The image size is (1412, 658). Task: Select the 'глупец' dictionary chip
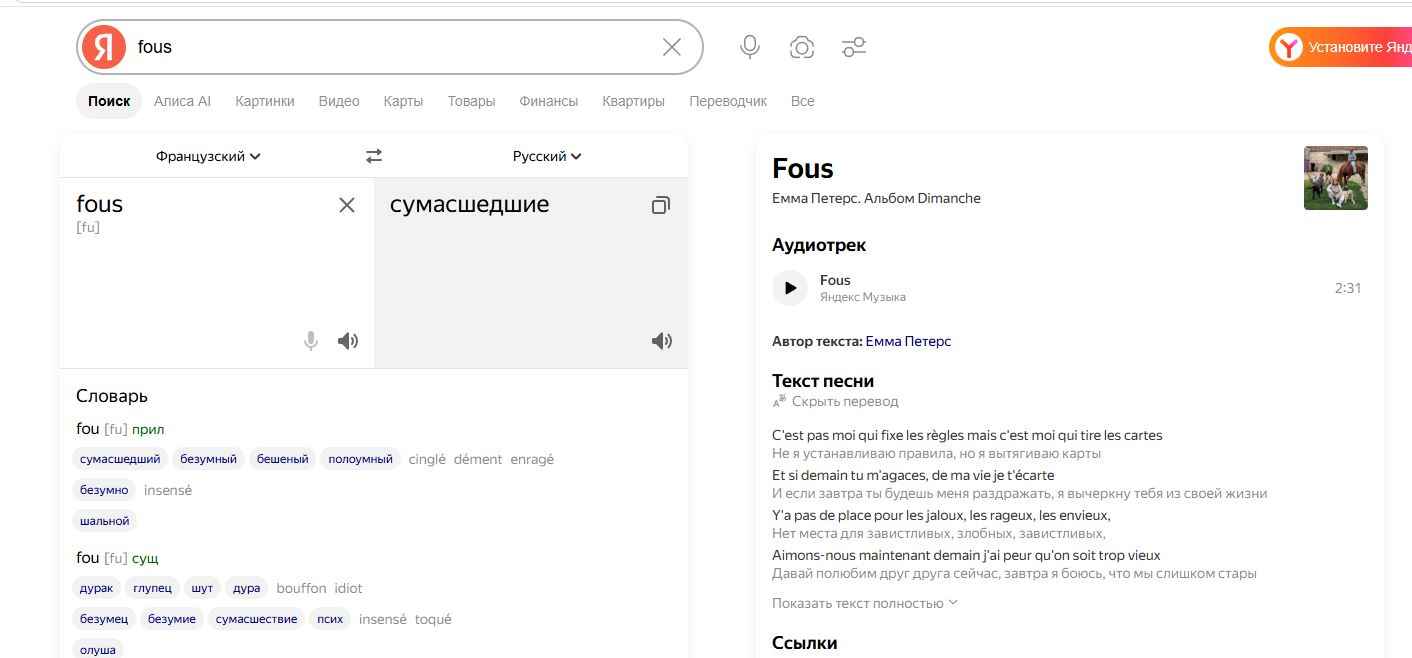coord(153,588)
